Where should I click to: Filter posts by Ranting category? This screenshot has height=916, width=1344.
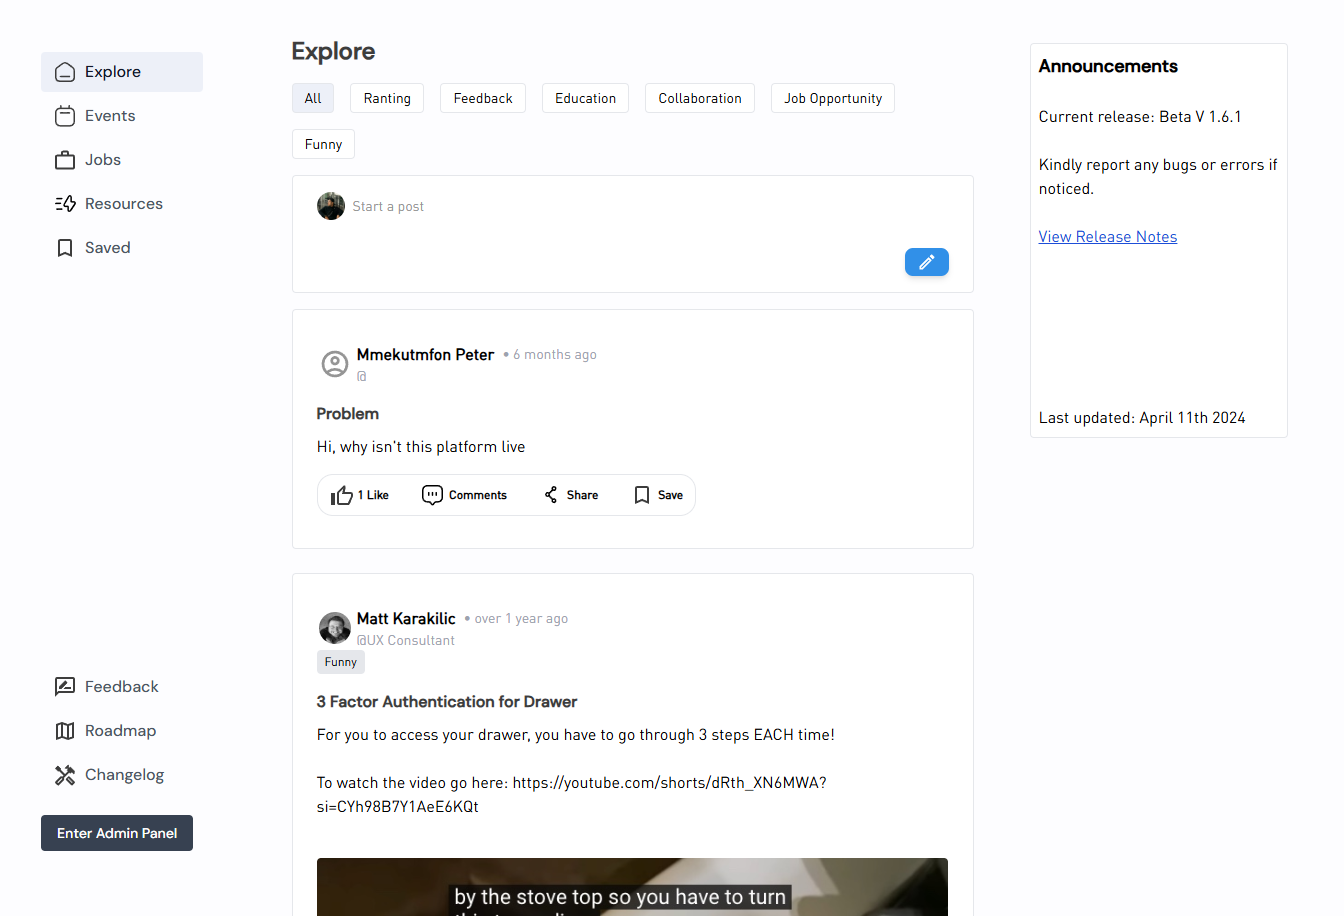387,98
